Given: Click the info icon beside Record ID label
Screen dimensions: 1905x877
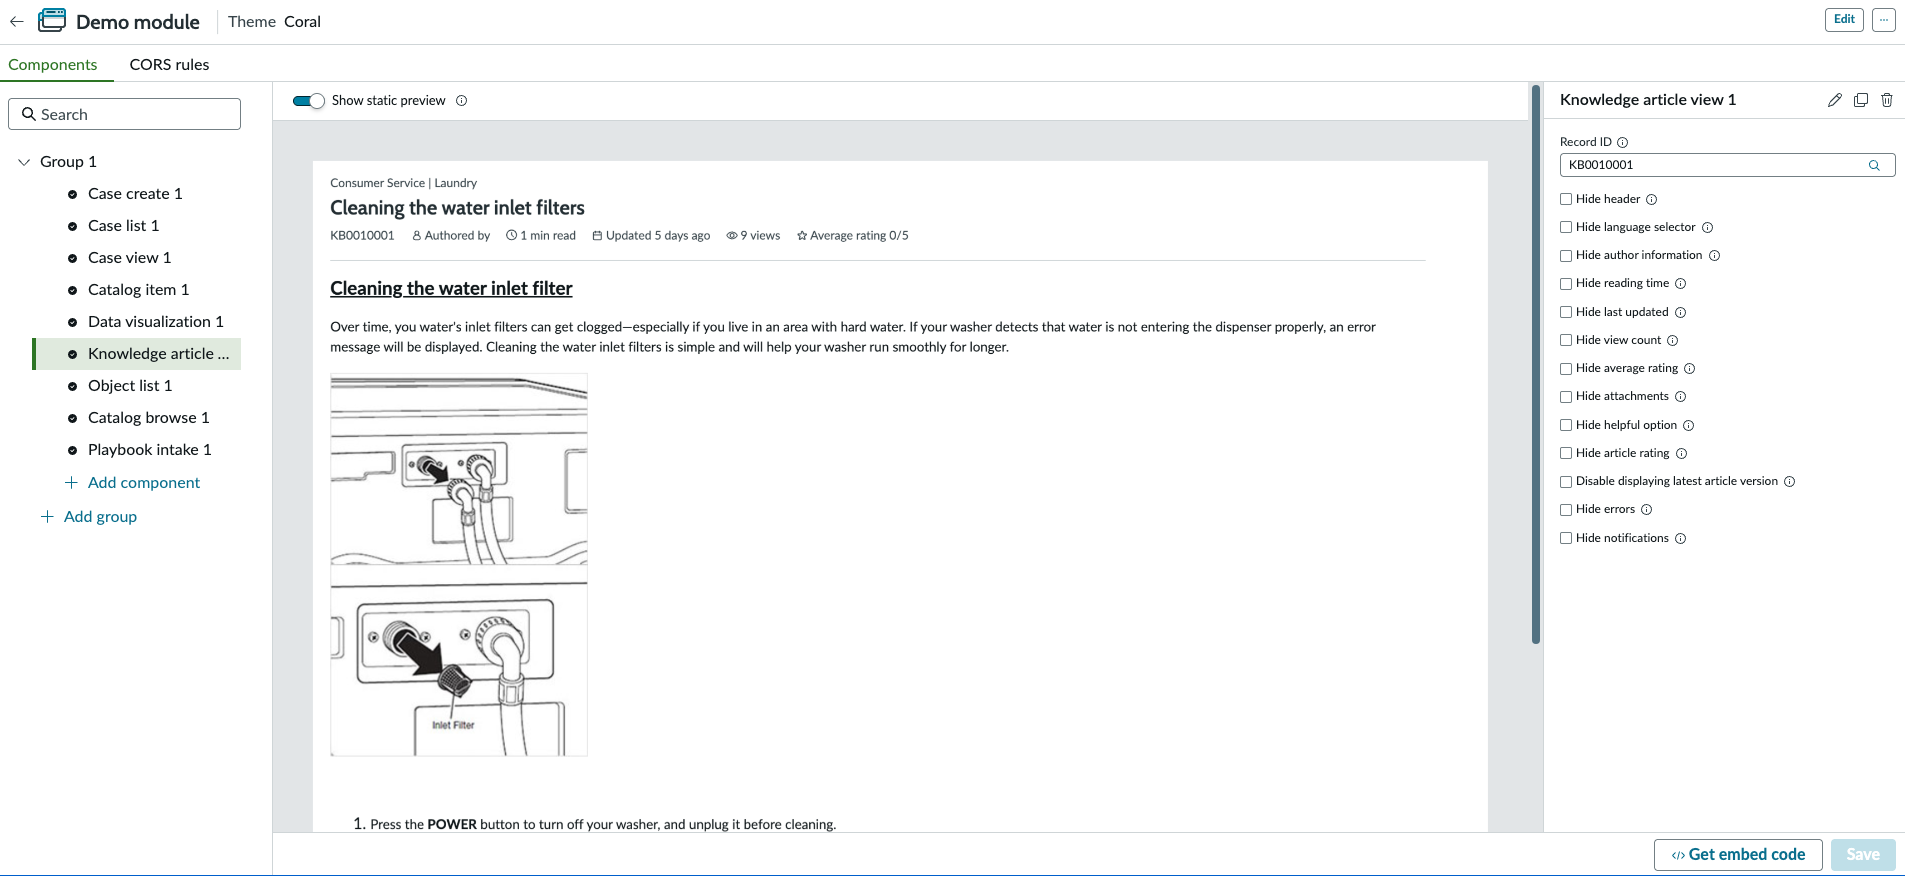Looking at the screenshot, I should [x=1622, y=142].
